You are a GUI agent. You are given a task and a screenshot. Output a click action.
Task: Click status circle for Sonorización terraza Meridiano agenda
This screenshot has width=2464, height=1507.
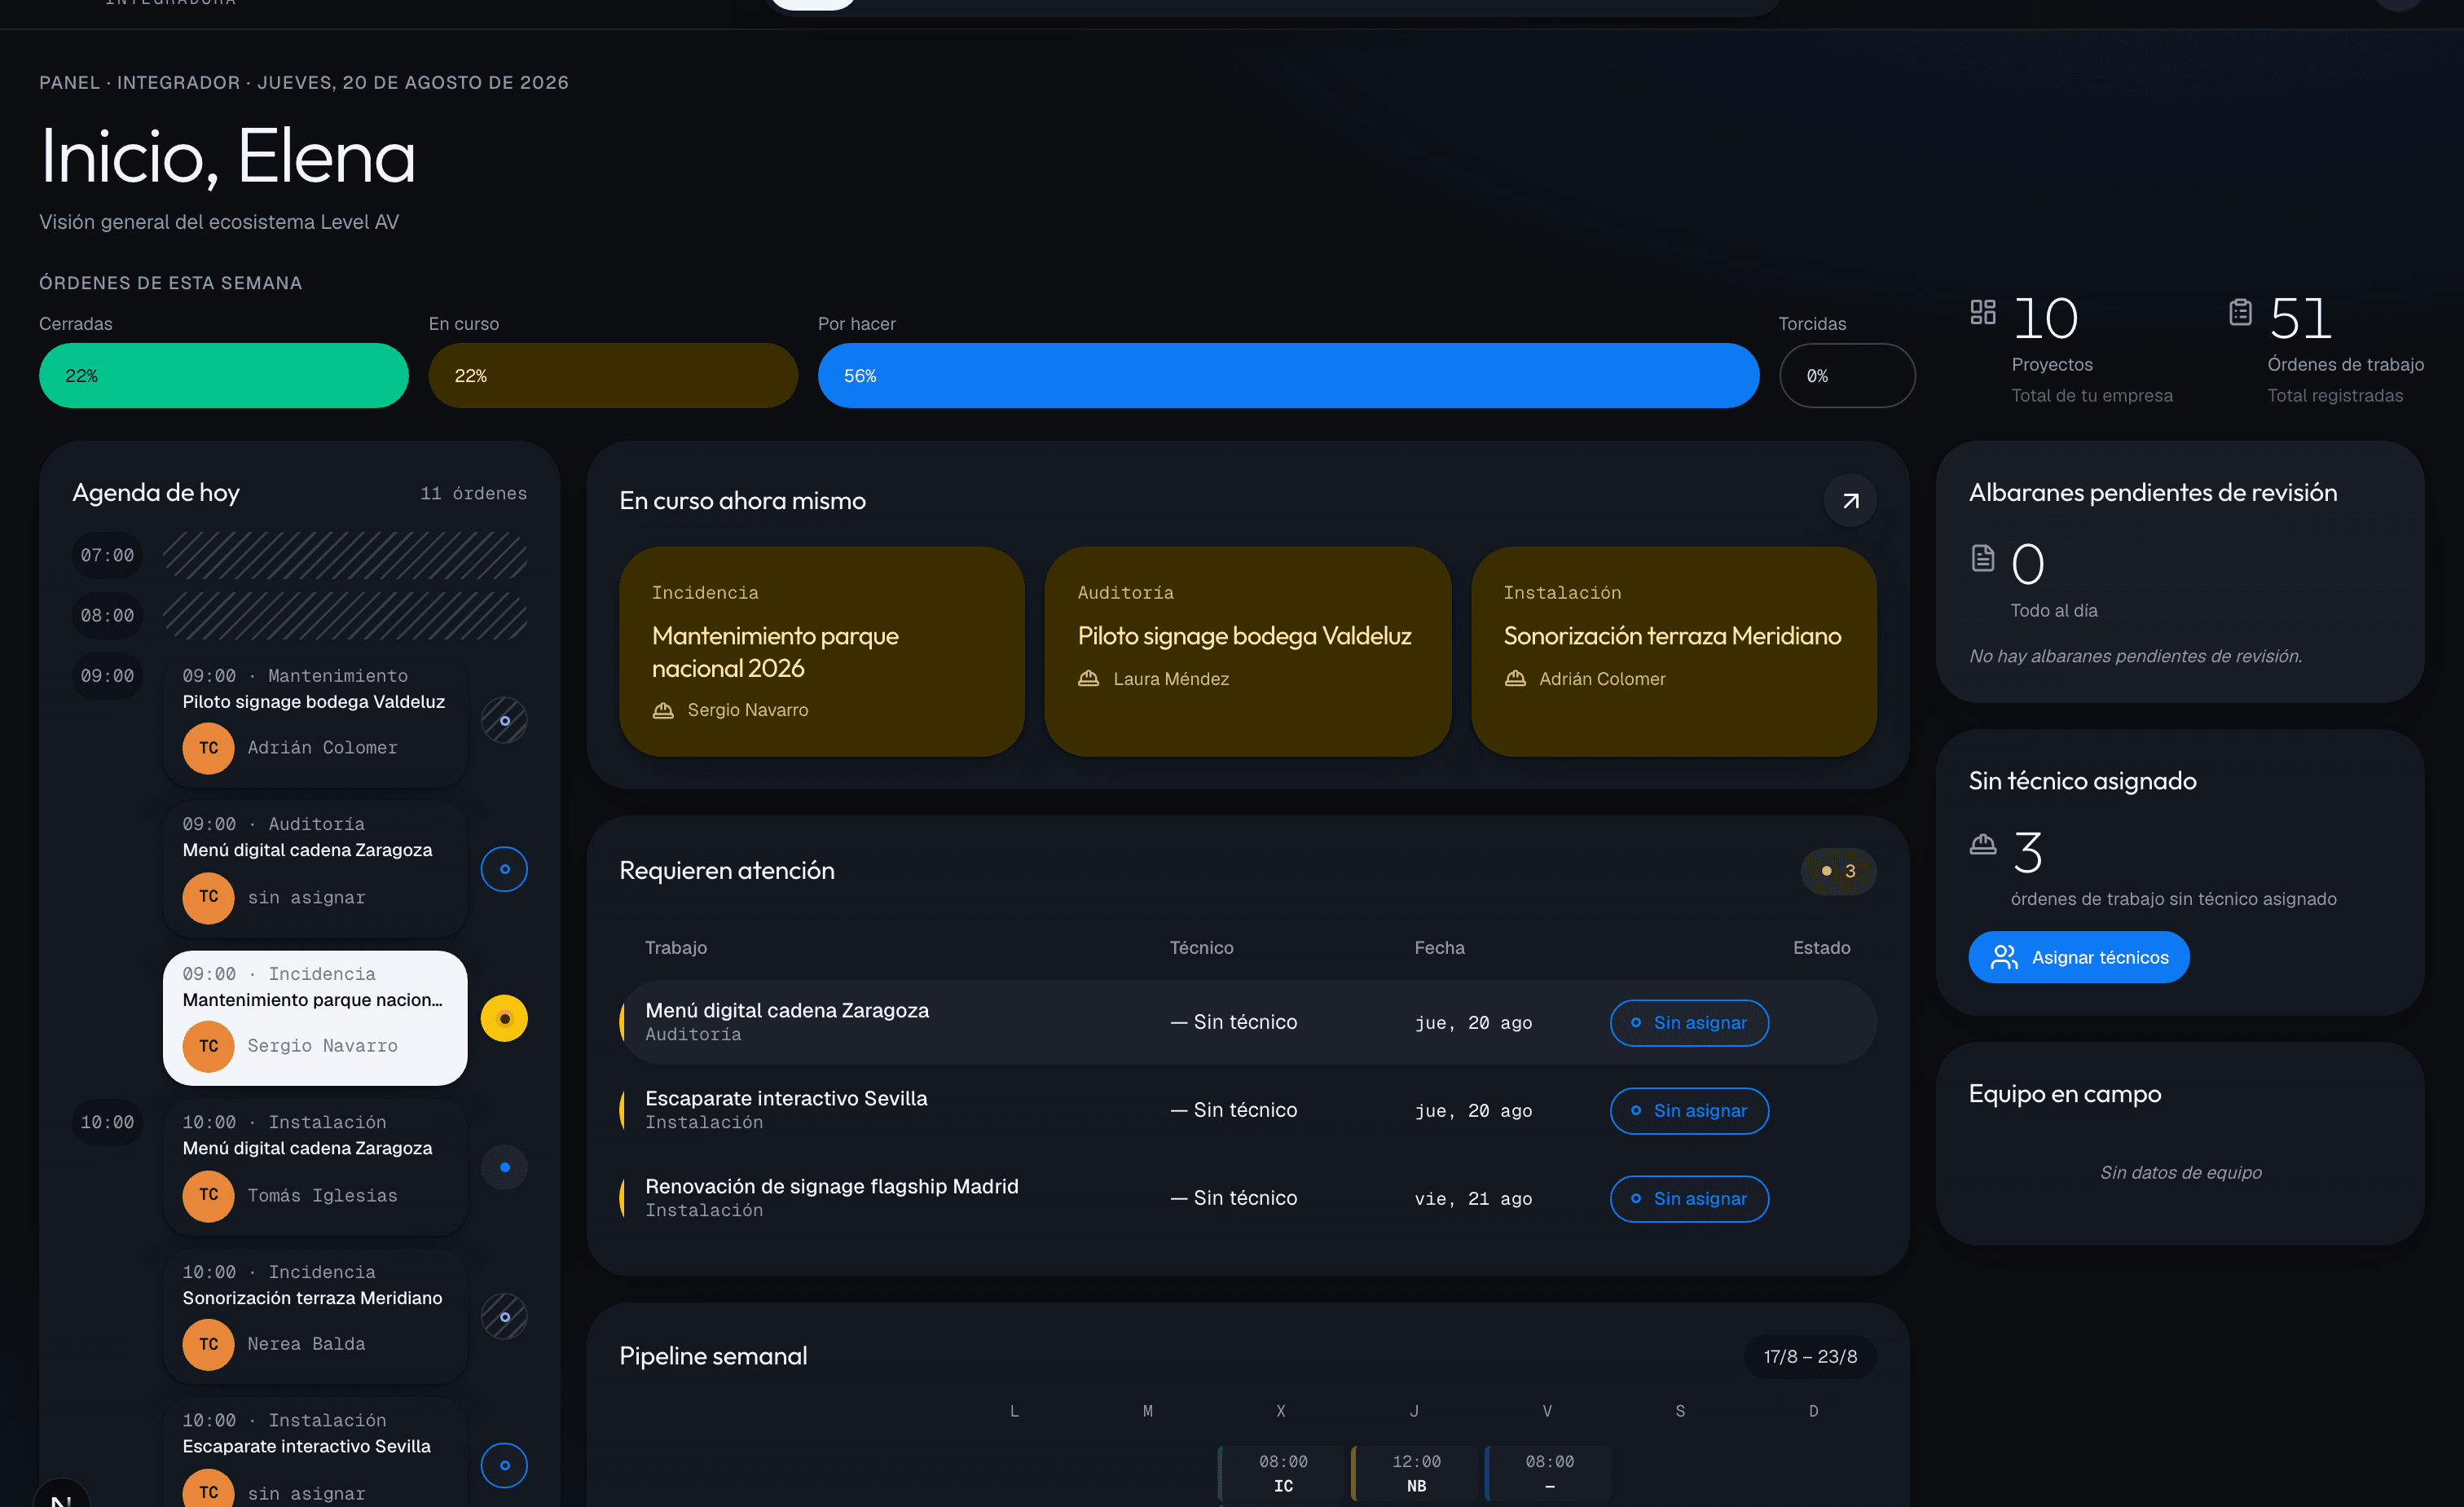pyautogui.click(x=504, y=1317)
